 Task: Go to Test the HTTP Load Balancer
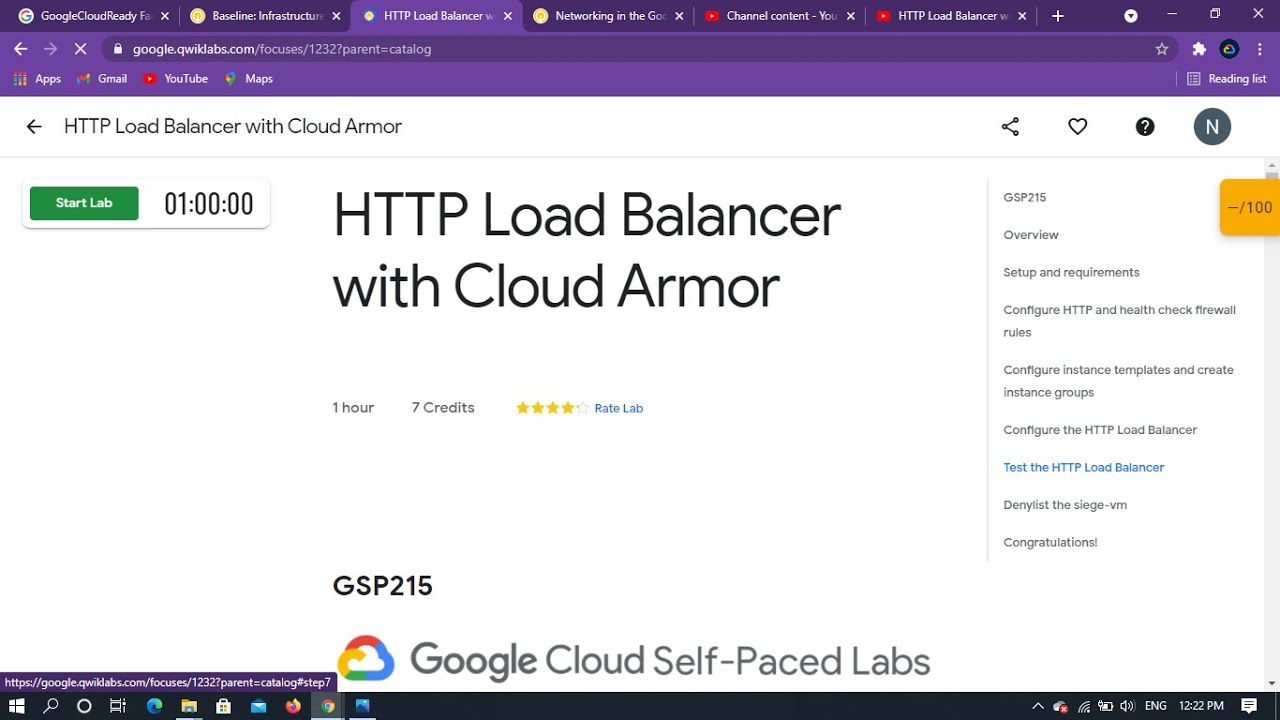[x=1083, y=467]
